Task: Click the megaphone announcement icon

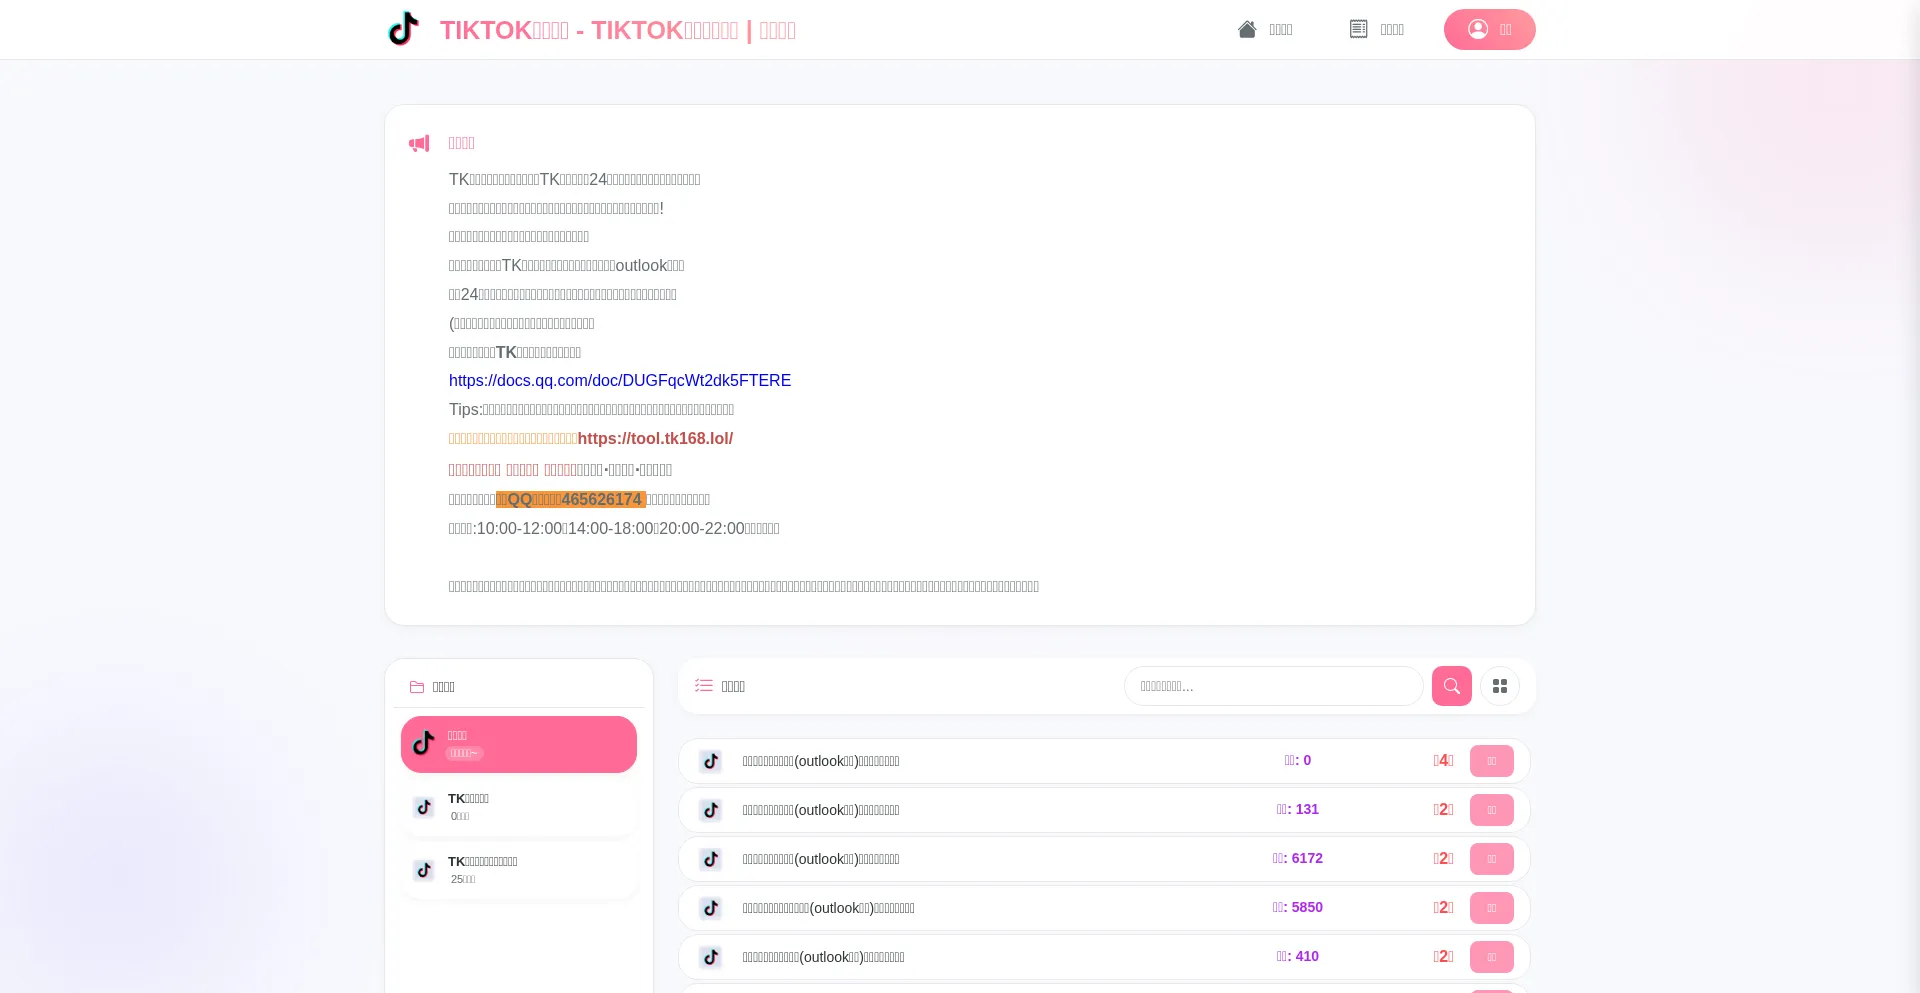Action: click(x=419, y=144)
